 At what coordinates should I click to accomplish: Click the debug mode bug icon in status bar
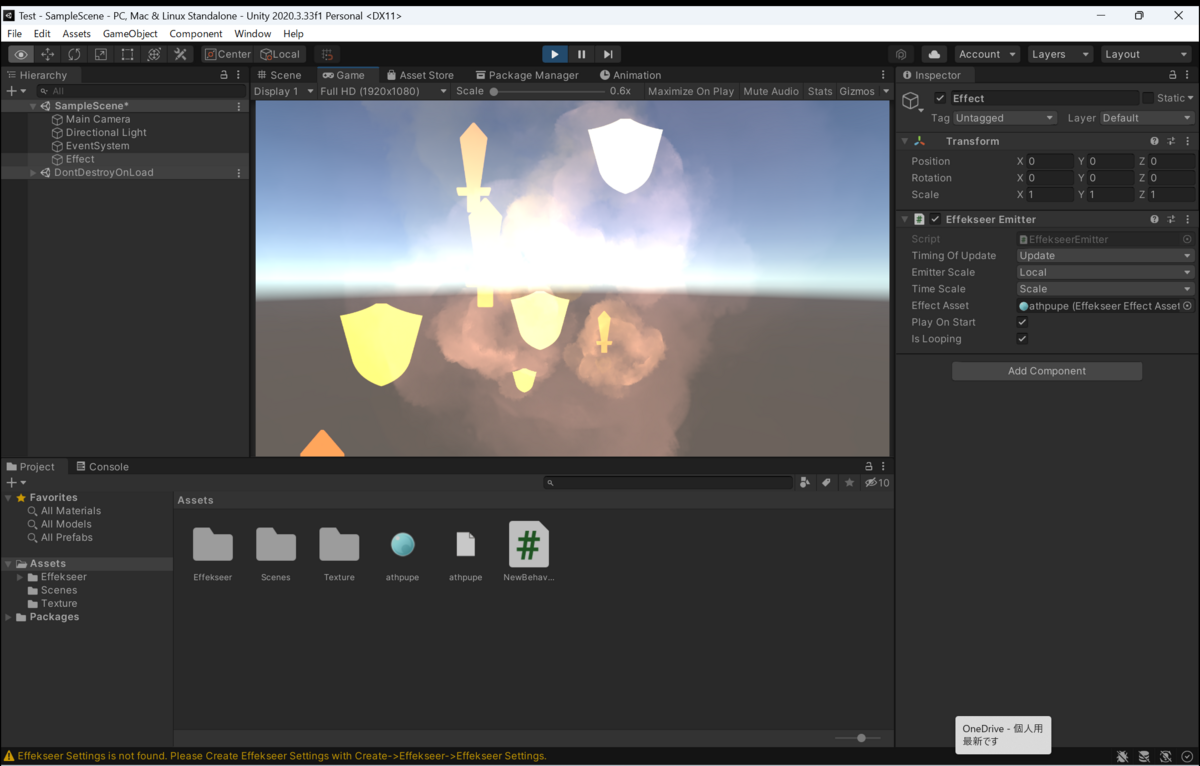point(1123,757)
